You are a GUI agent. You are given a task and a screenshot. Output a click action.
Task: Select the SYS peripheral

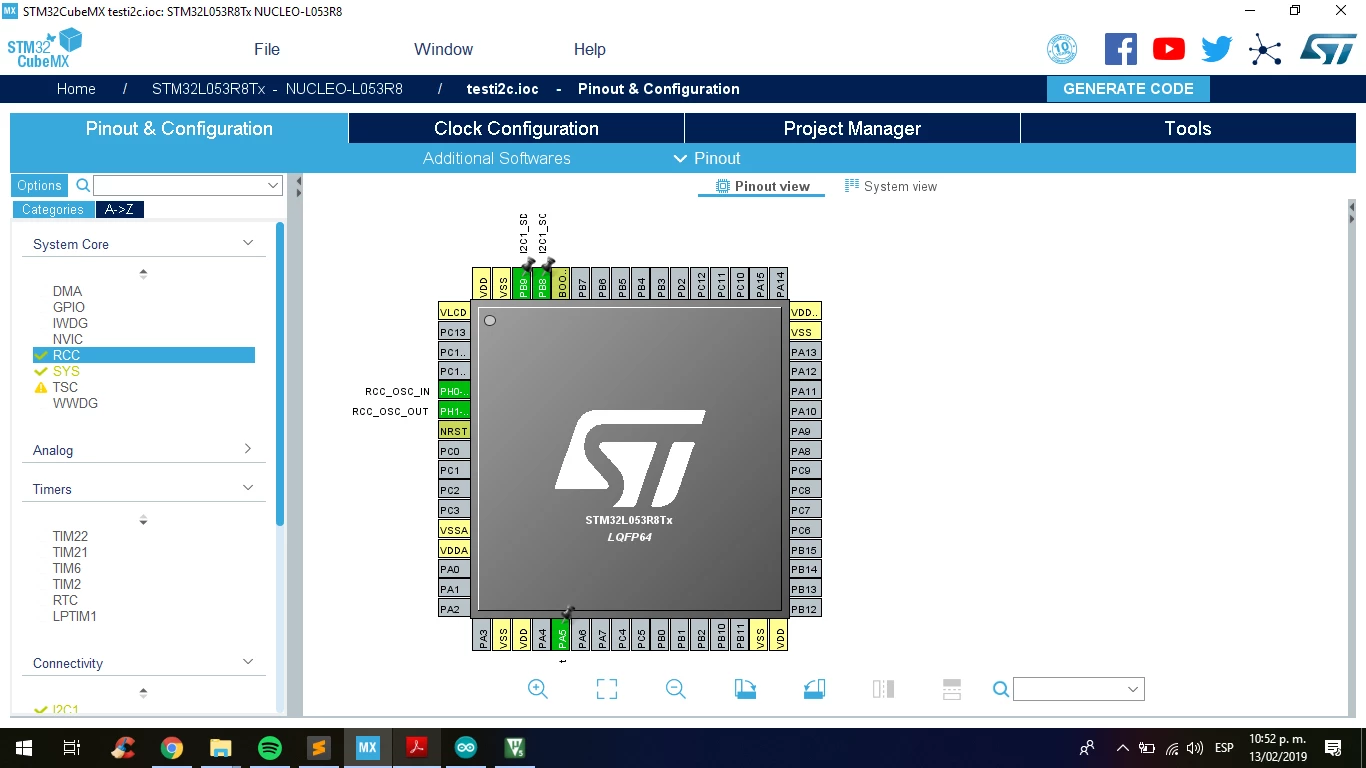tap(66, 371)
